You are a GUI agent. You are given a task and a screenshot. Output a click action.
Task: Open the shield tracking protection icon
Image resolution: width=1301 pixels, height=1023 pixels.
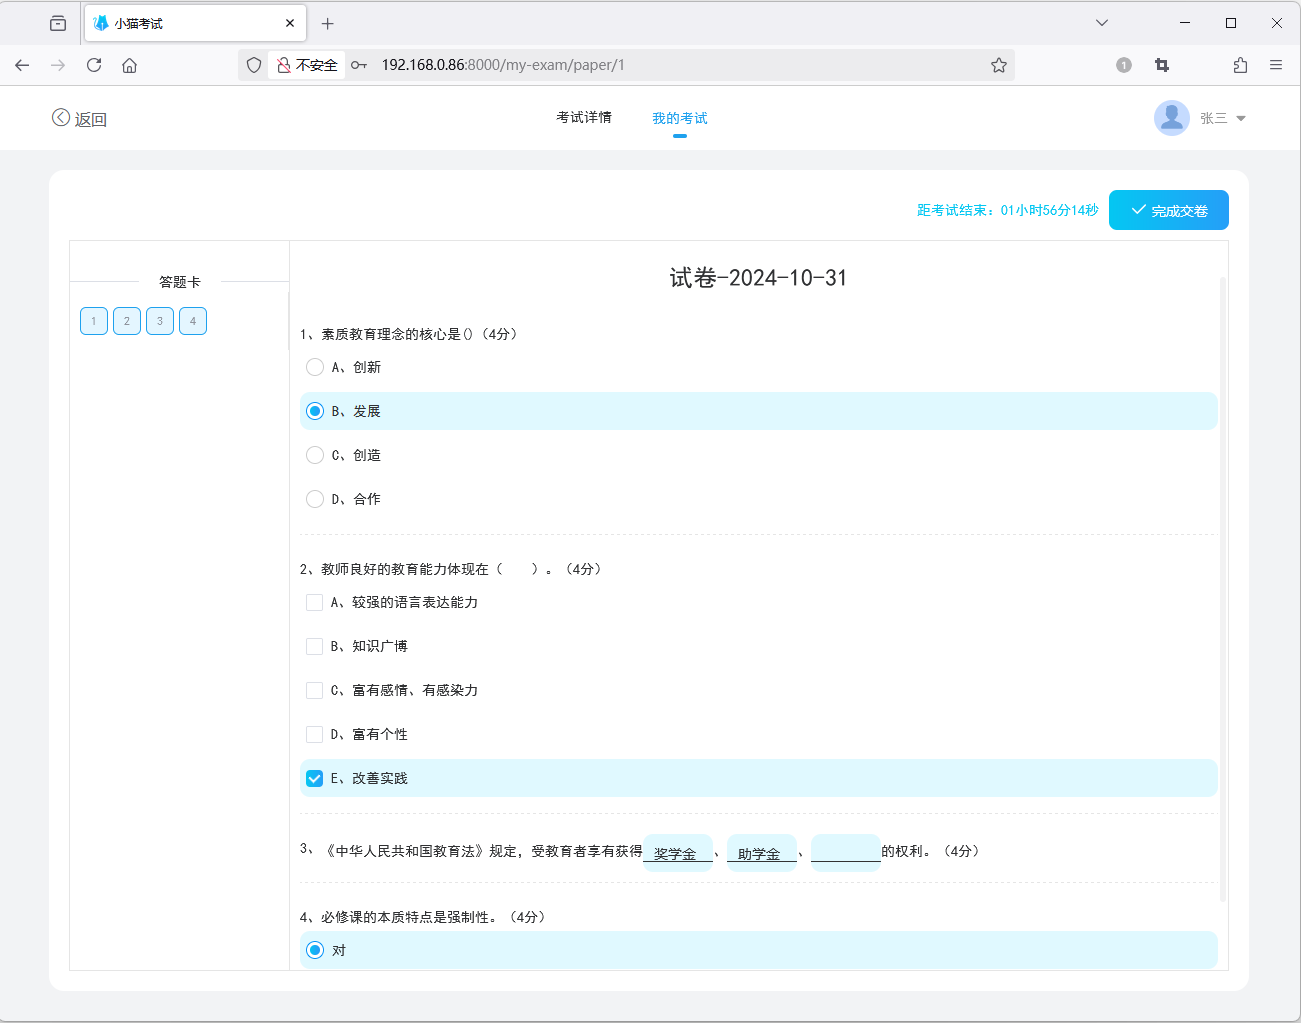[x=253, y=65]
